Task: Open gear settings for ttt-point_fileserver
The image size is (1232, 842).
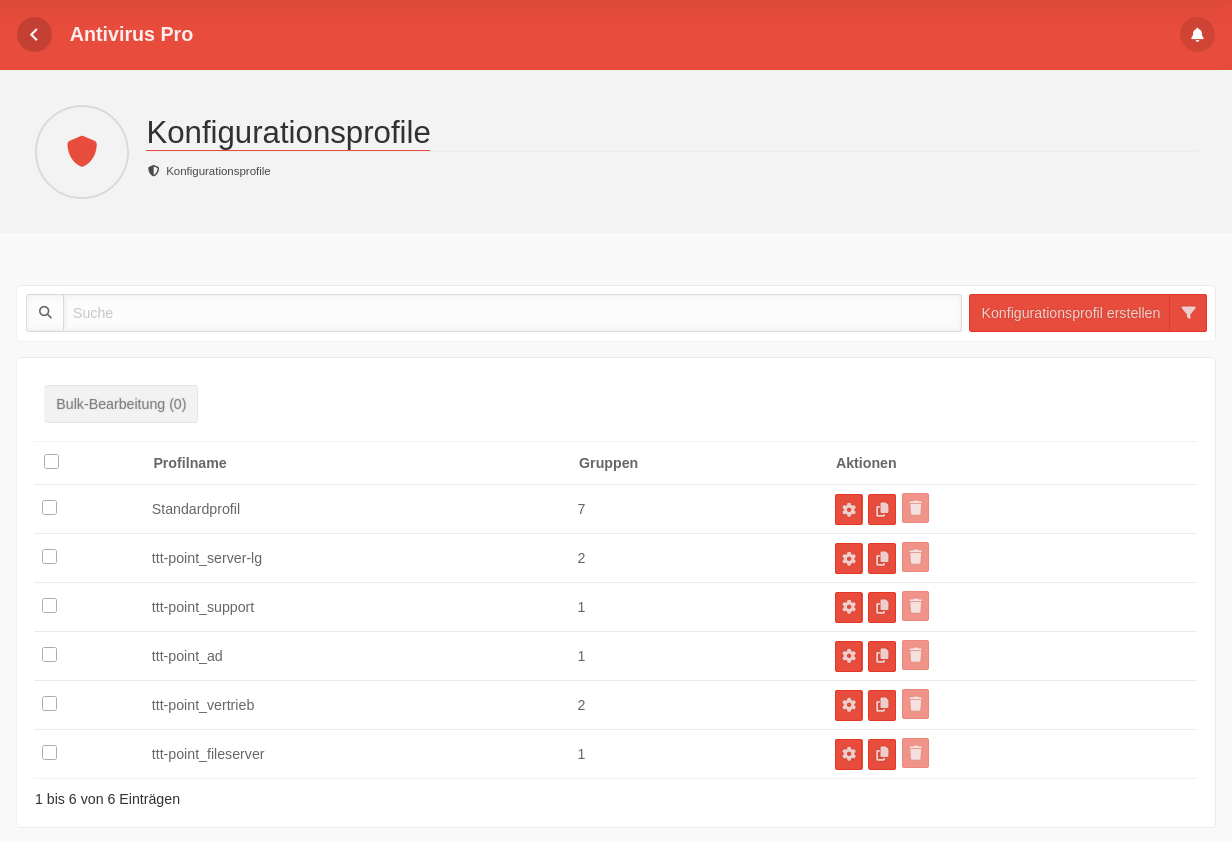Action: pyautogui.click(x=849, y=754)
